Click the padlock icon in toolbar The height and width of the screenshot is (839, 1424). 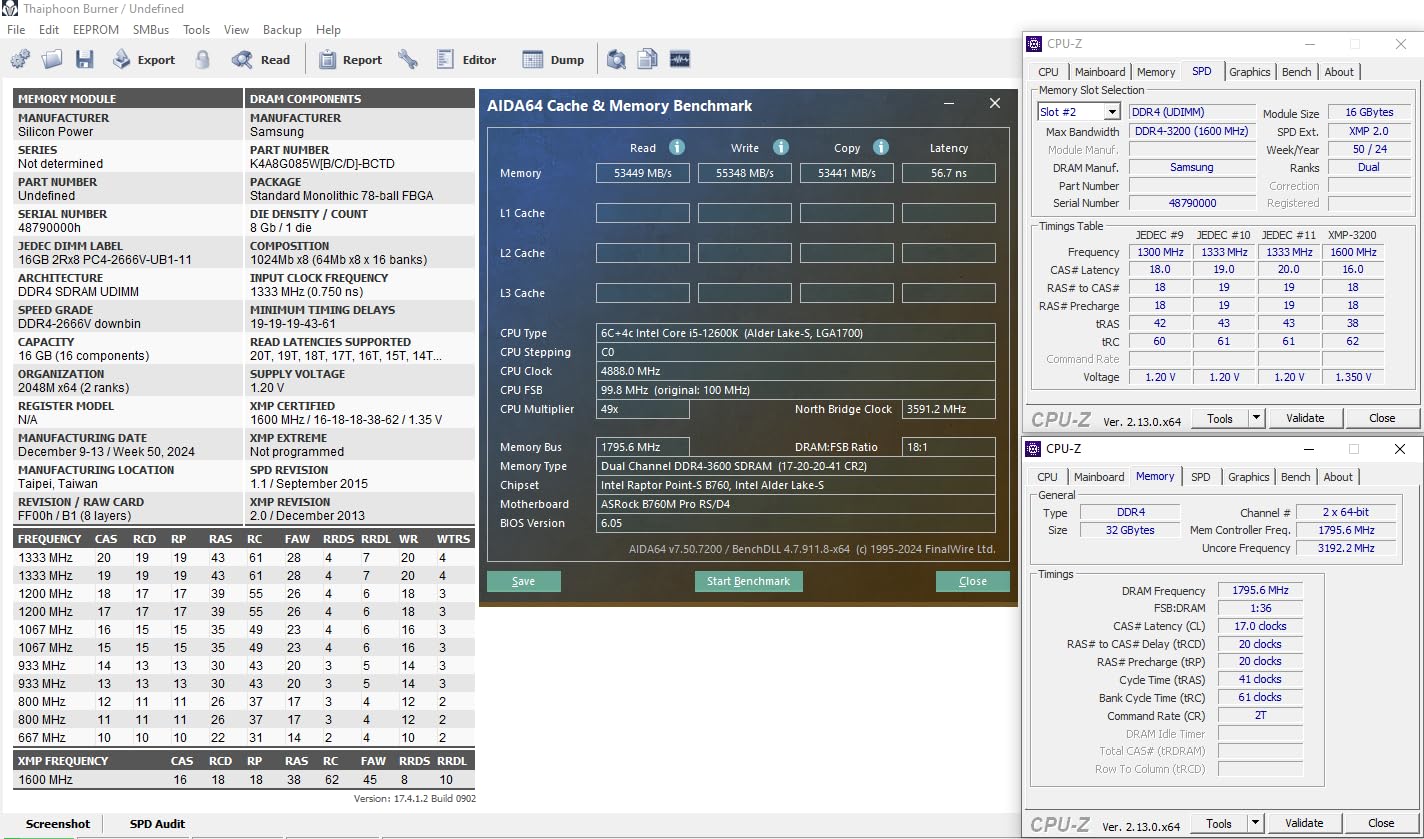pos(203,60)
